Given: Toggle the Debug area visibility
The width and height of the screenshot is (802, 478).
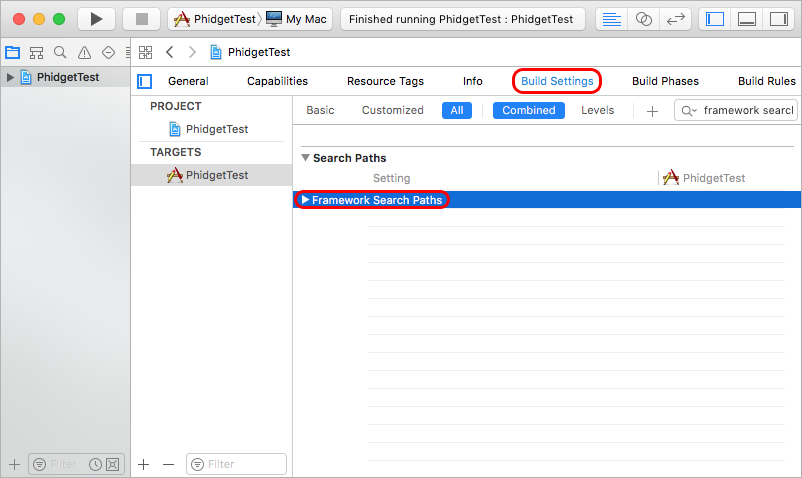Looking at the screenshot, I should [x=746, y=19].
